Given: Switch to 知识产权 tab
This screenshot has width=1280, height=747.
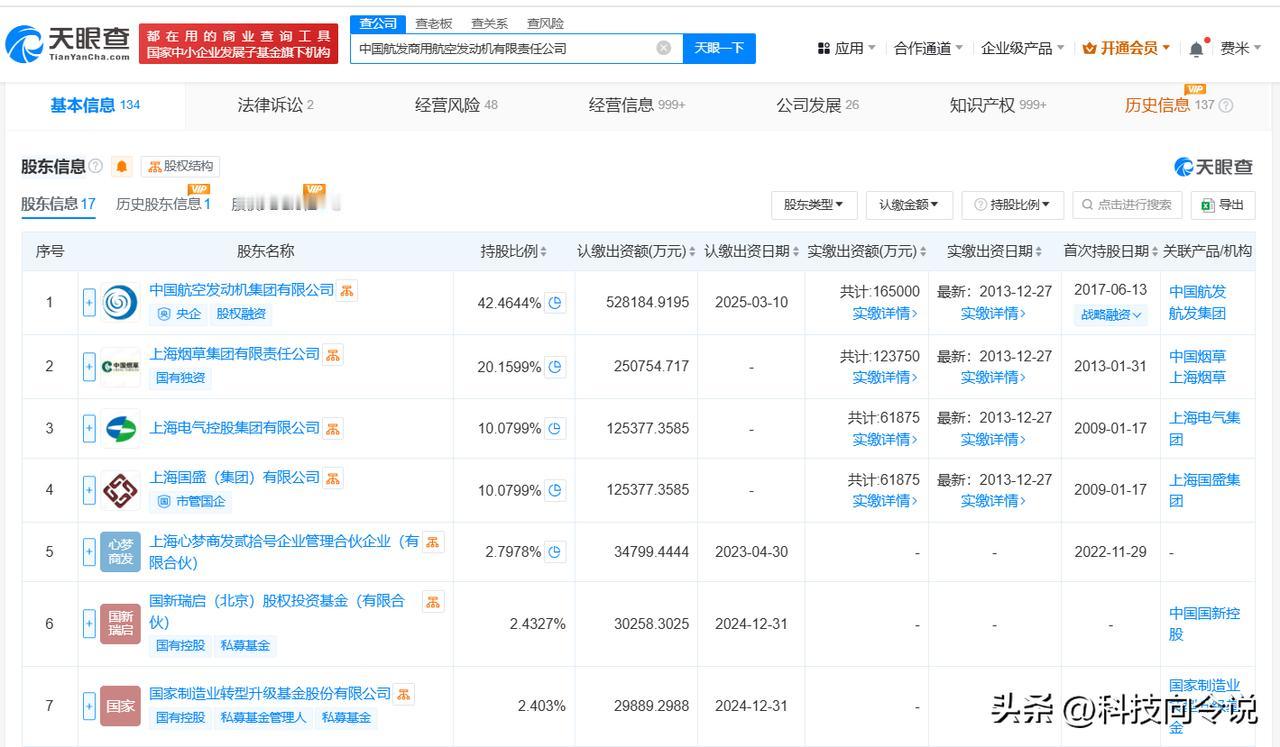Looking at the screenshot, I should point(998,105).
